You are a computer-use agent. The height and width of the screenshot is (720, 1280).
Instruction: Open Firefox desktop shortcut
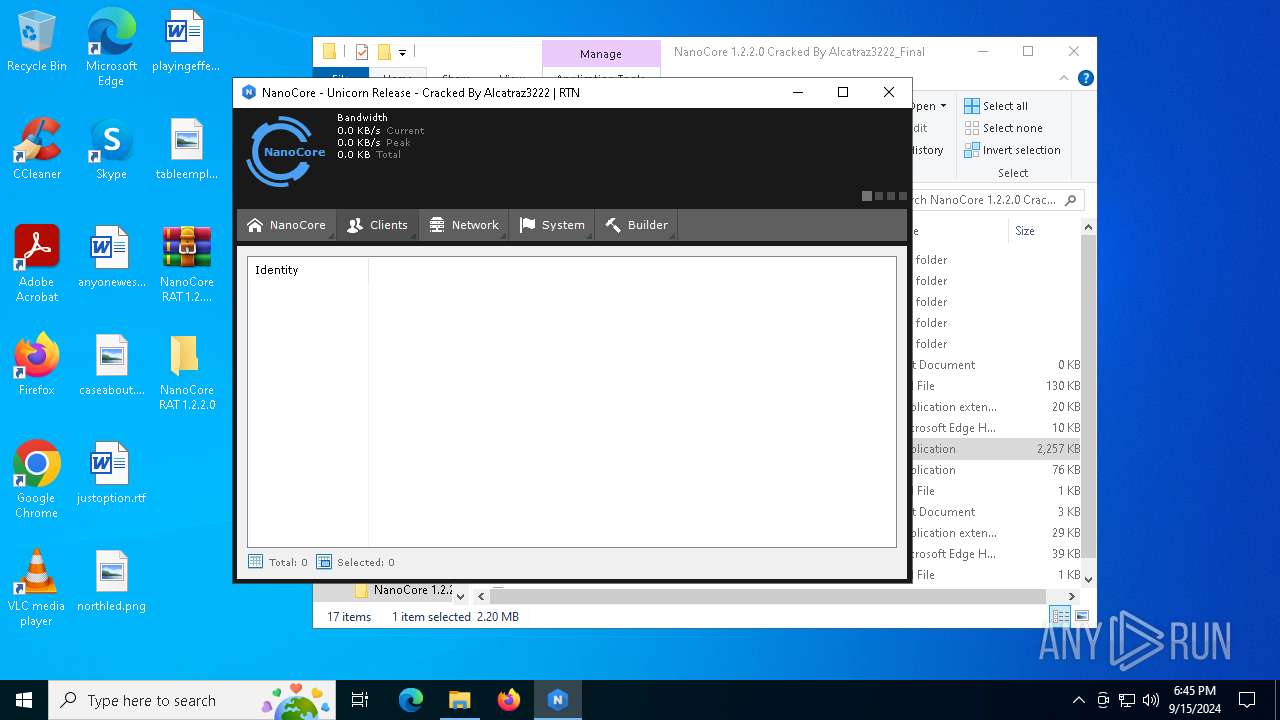pyautogui.click(x=37, y=366)
